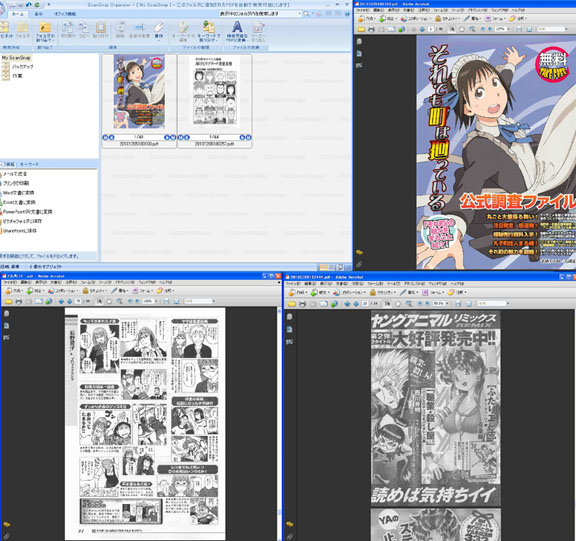Select Marquee Zoom tool in top-right Acrobat

point(472,29)
